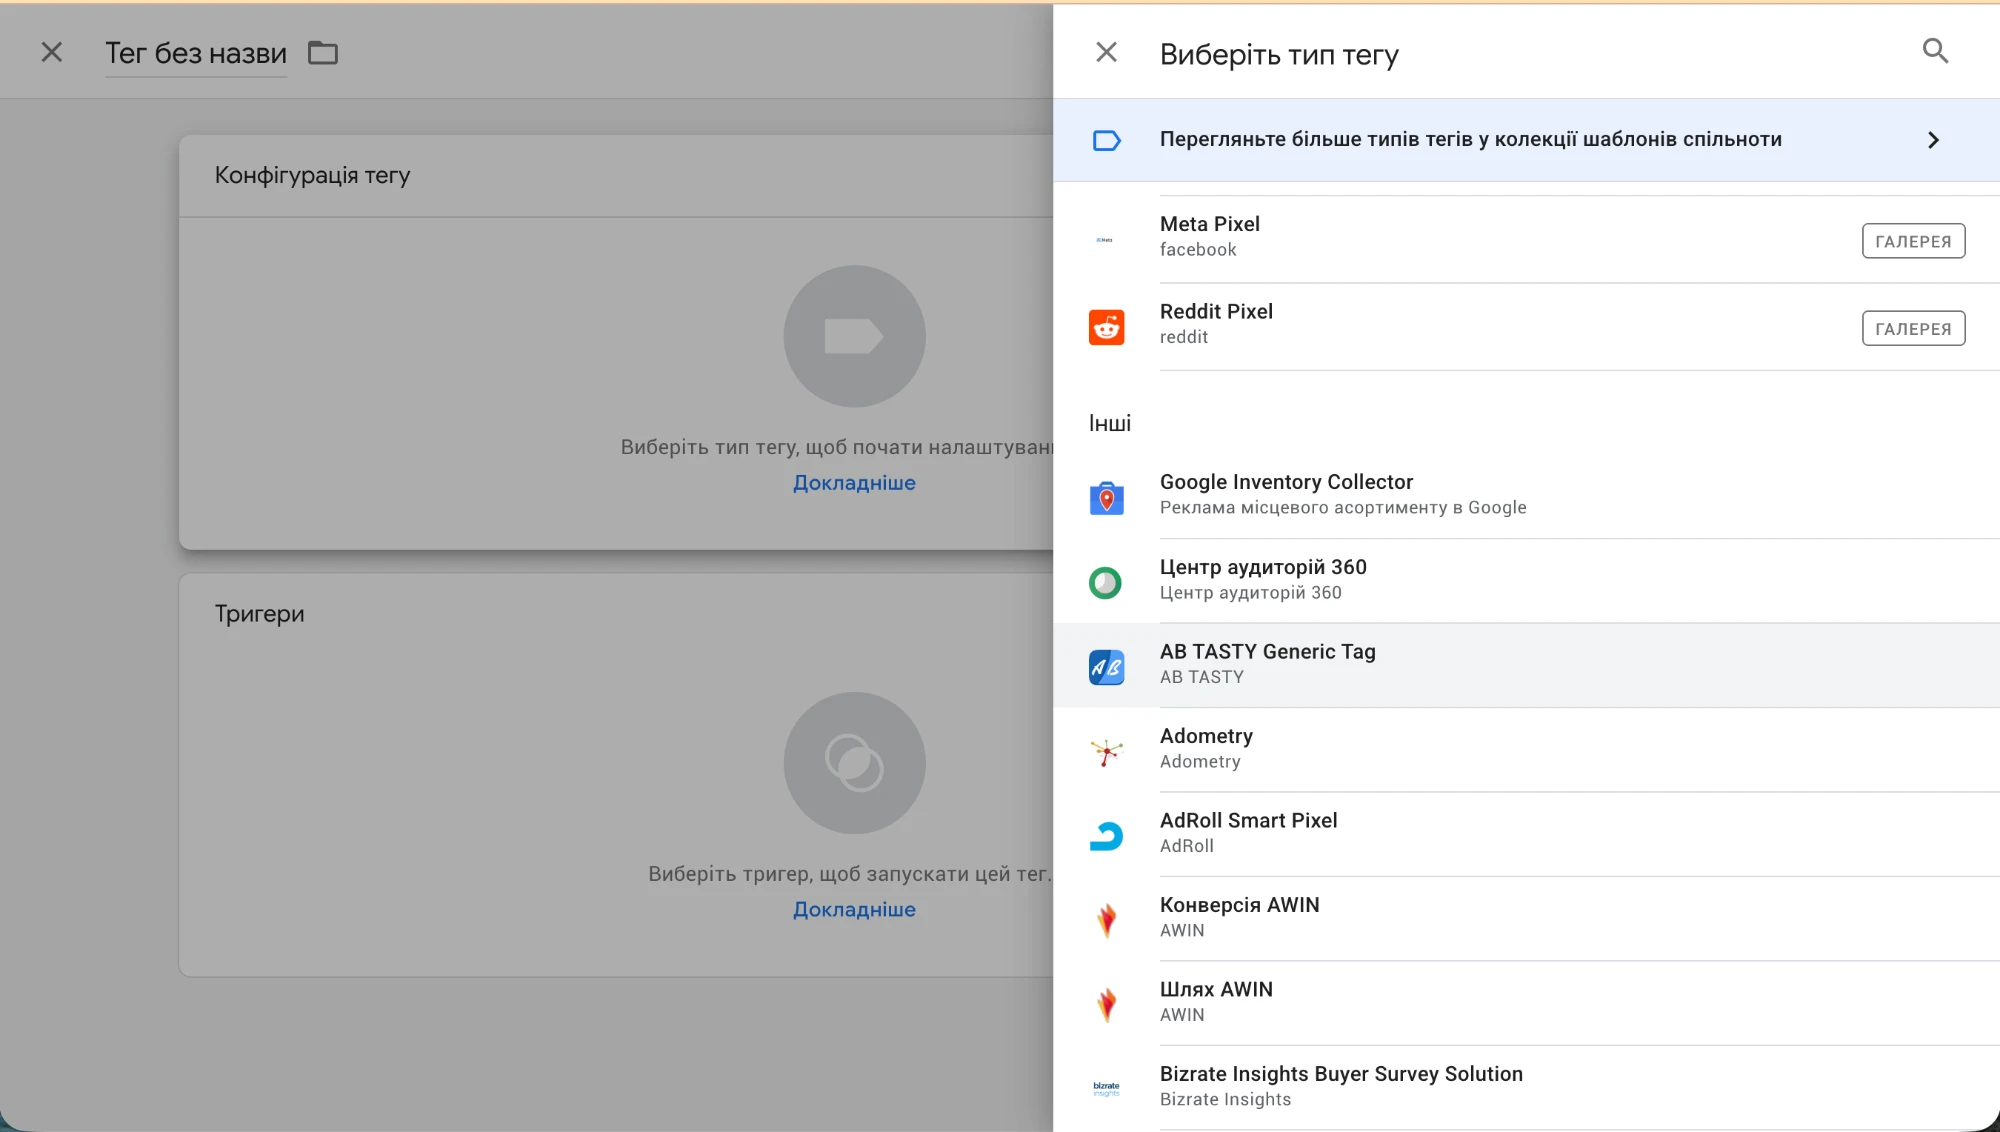
Task: Click the AB TASTY logo icon
Action: [x=1106, y=667]
